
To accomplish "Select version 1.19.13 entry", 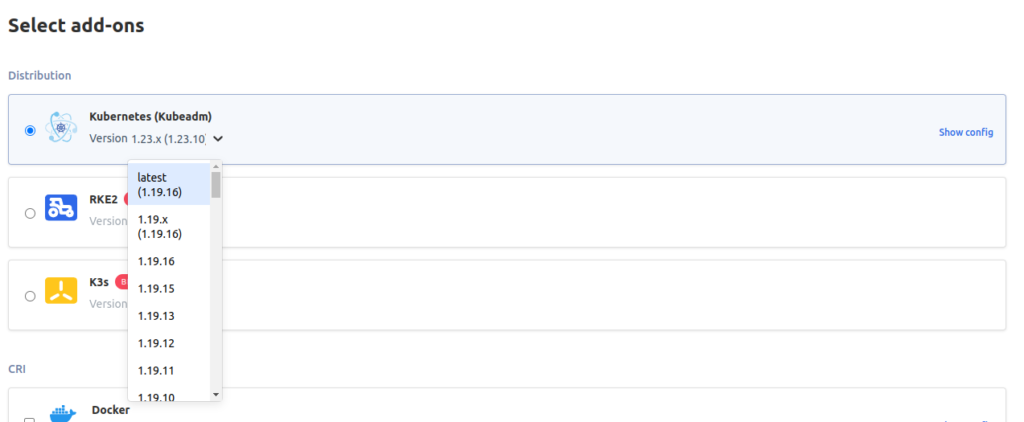I will 169,316.
